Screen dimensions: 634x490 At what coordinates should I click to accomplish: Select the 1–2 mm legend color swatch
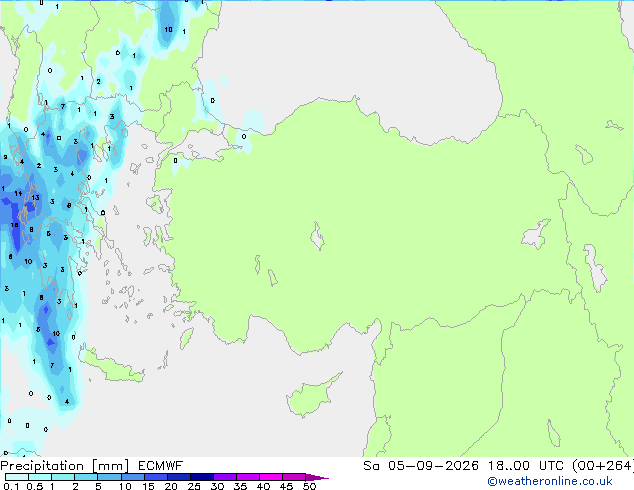(63, 477)
